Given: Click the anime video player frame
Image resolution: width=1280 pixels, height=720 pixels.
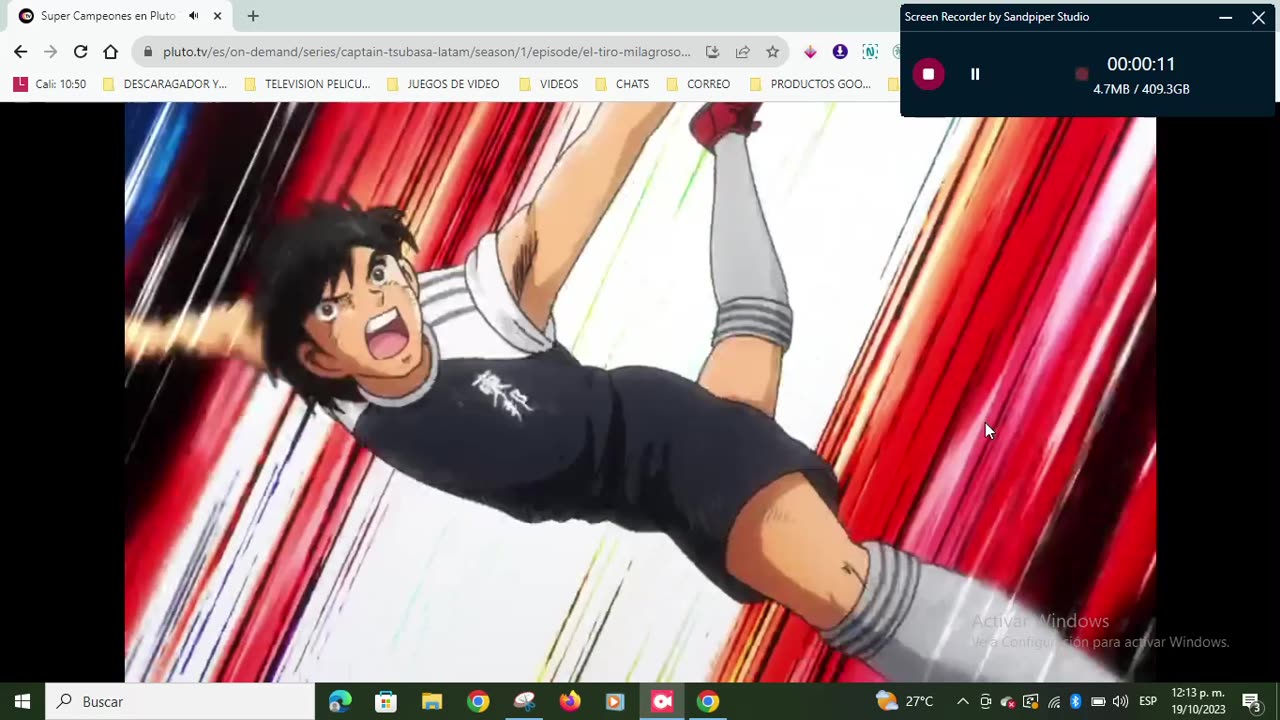Looking at the screenshot, I should [640, 392].
